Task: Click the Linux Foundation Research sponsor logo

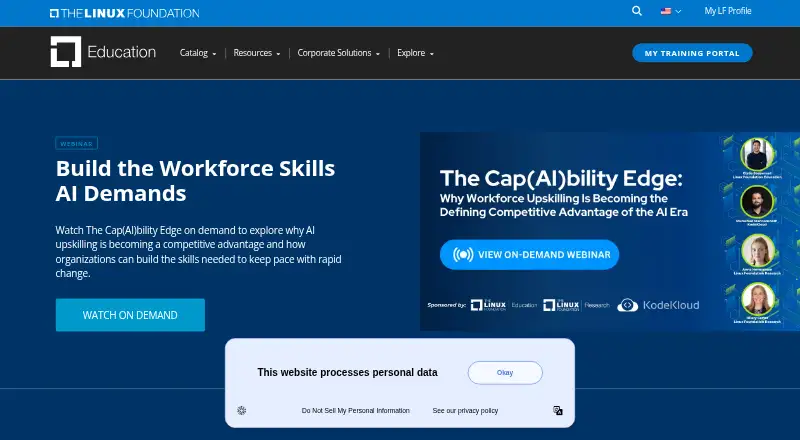Action: tap(576, 305)
